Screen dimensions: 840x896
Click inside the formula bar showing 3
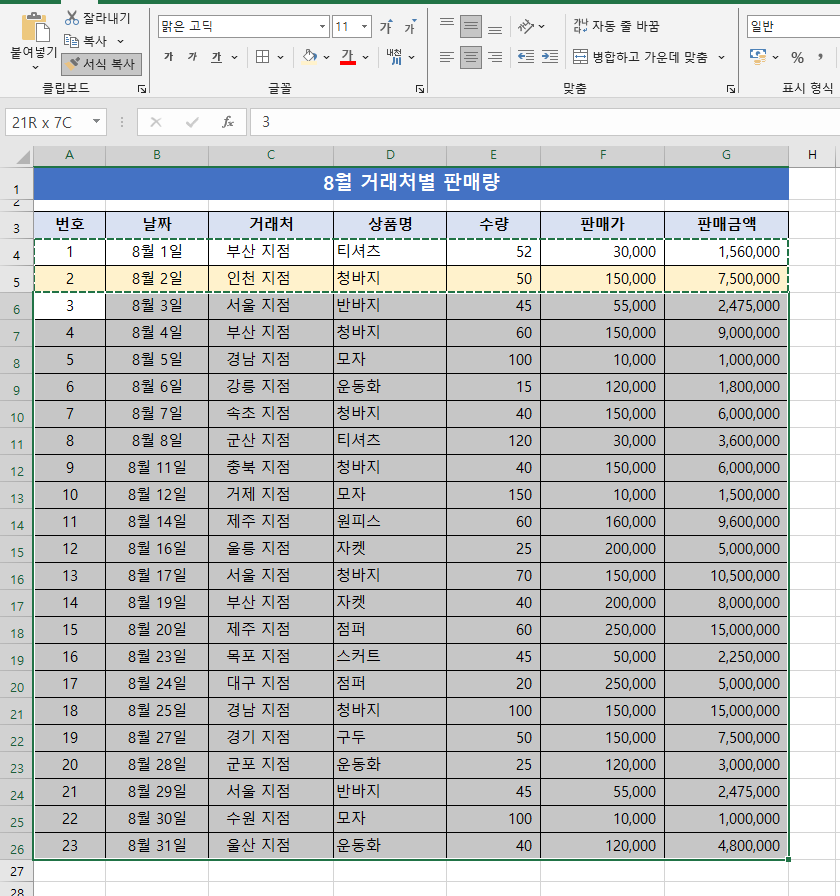tap(545, 122)
